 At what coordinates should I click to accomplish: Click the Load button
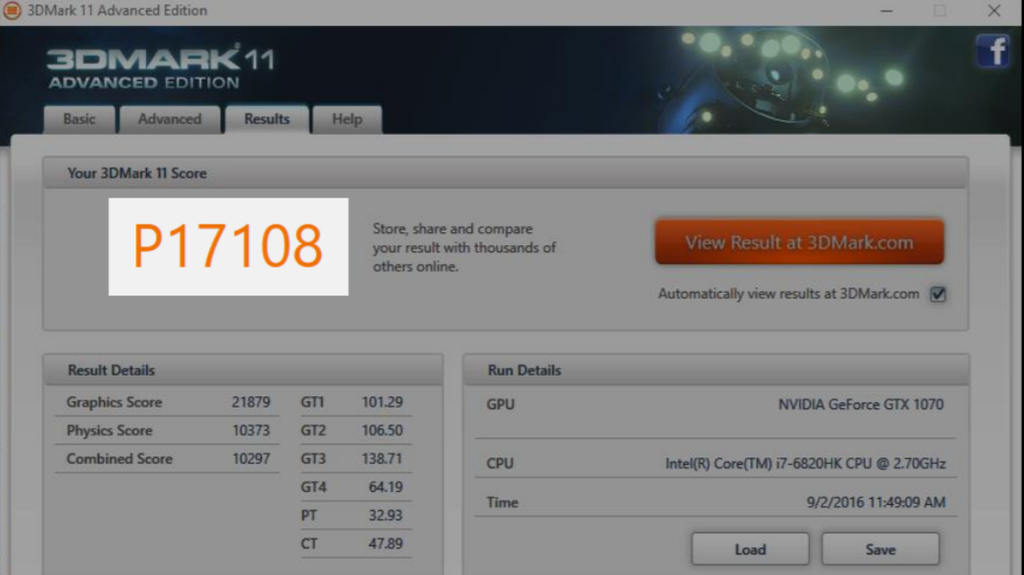pos(750,550)
